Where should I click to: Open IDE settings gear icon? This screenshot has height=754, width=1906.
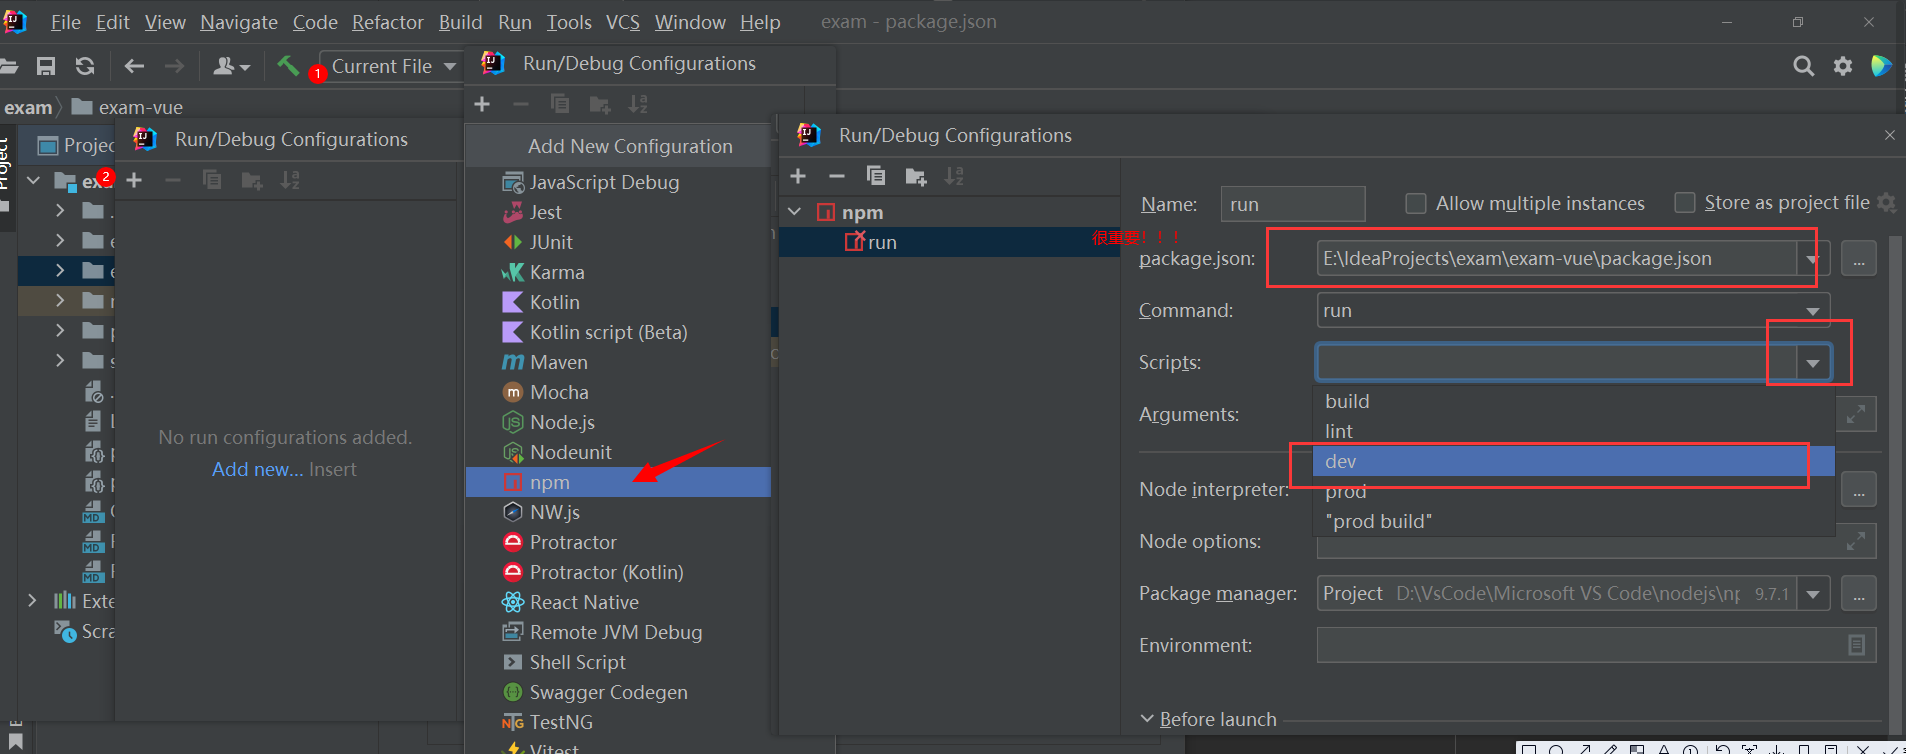(x=1842, y=66)
